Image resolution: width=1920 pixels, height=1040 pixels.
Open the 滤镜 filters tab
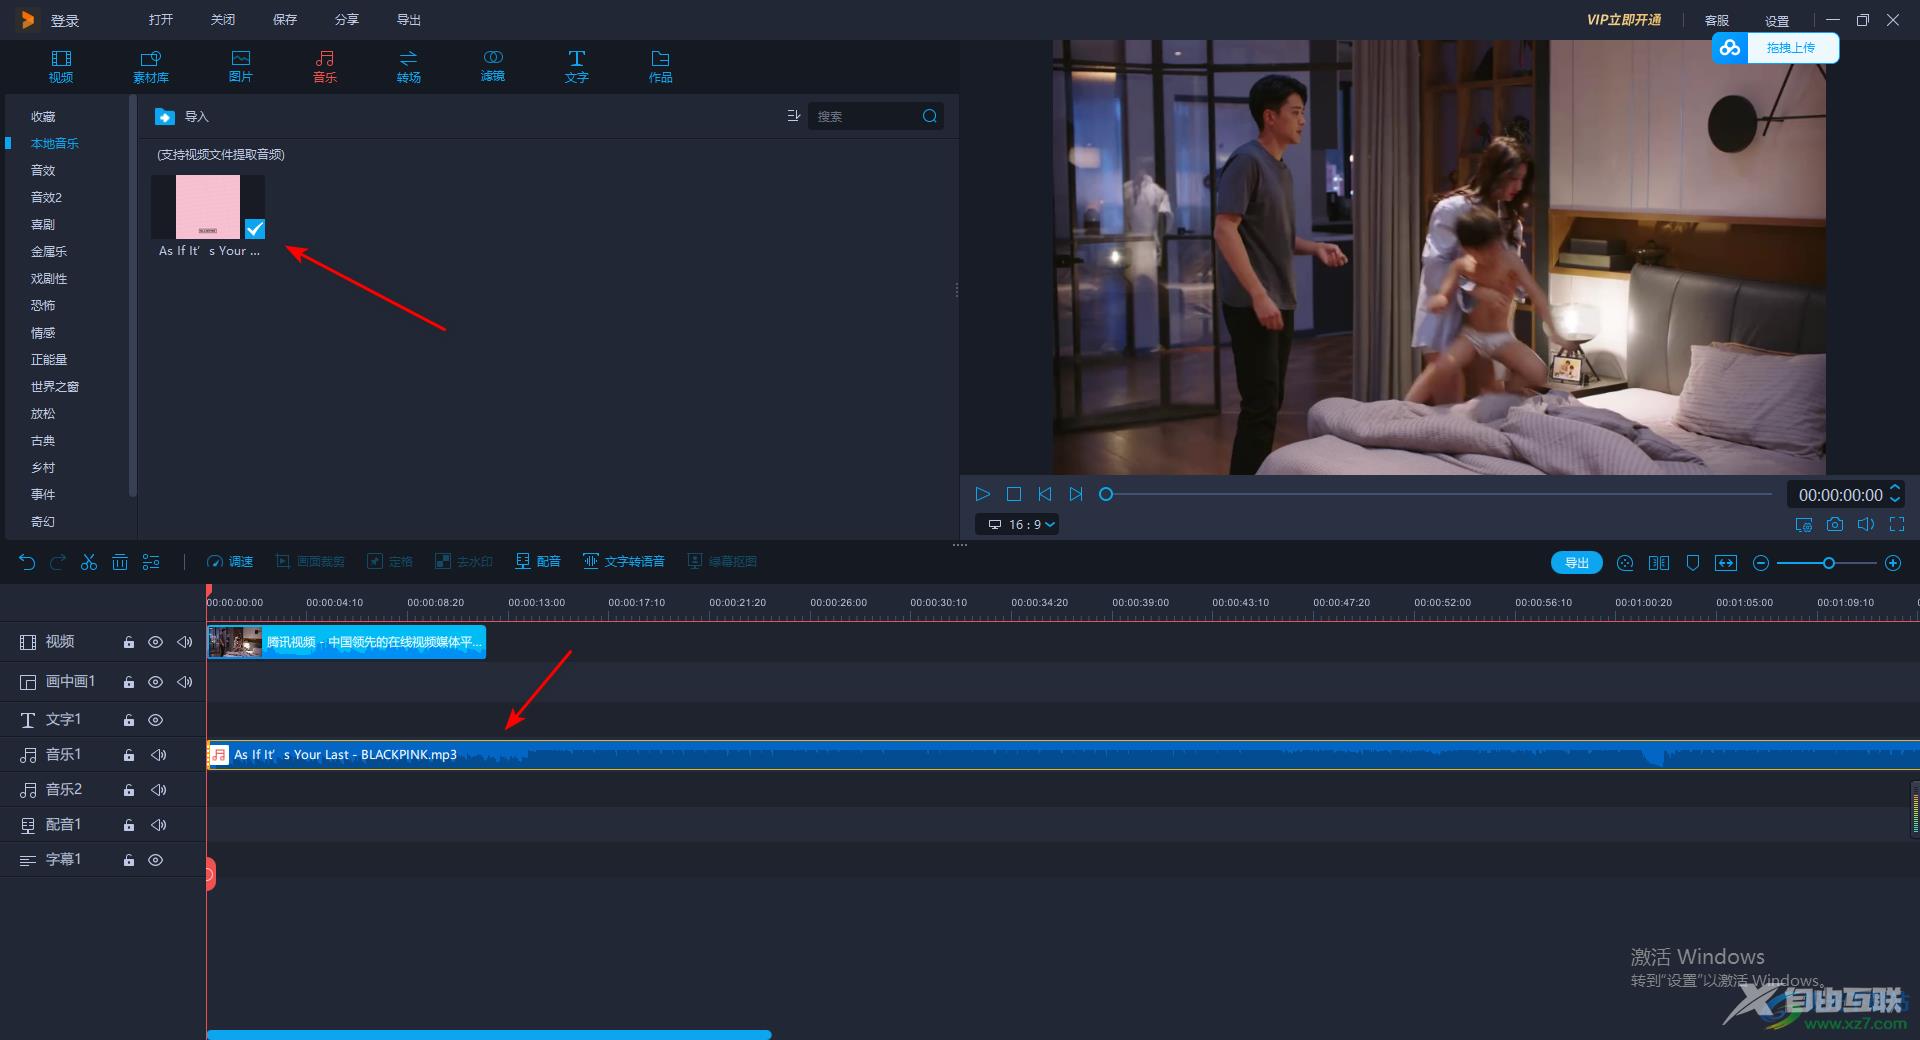click(x=493, y=66)
